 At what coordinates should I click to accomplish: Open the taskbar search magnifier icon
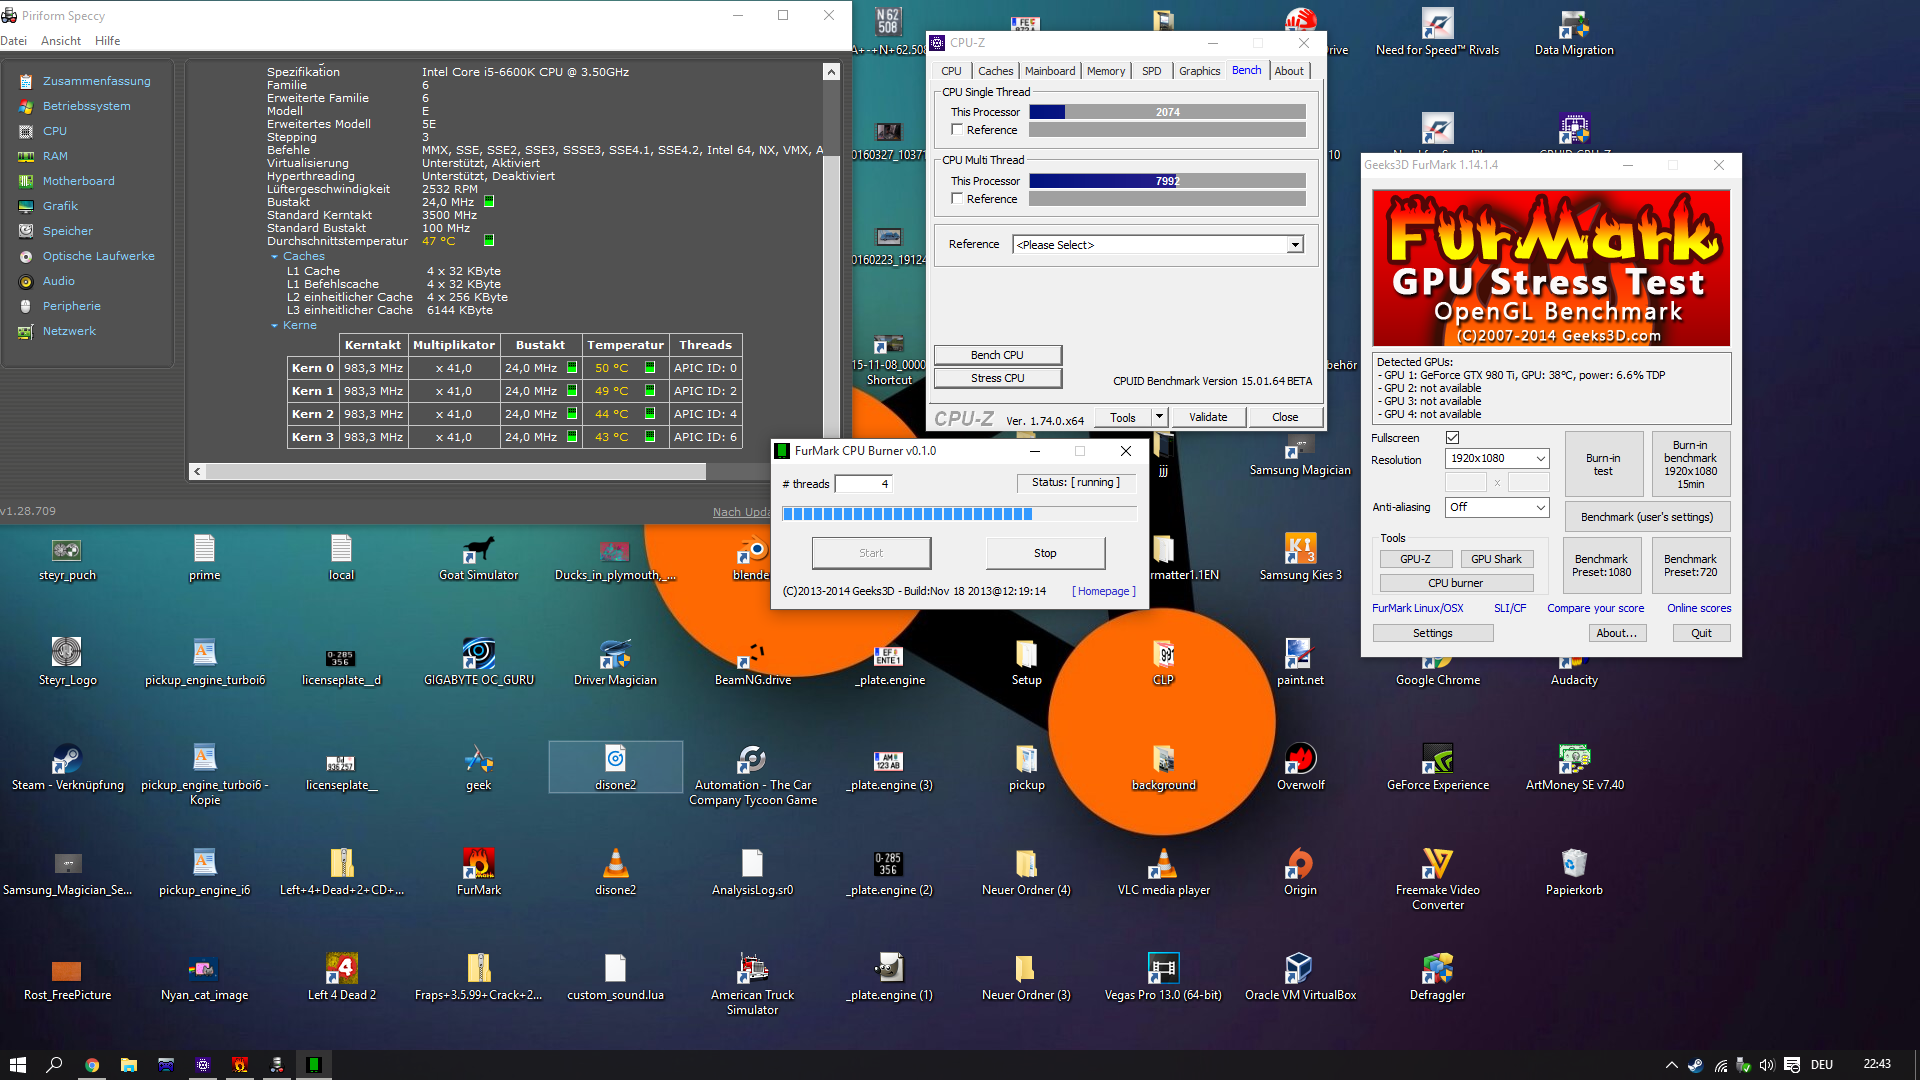pyautogui.click(x=55, y=1065)
